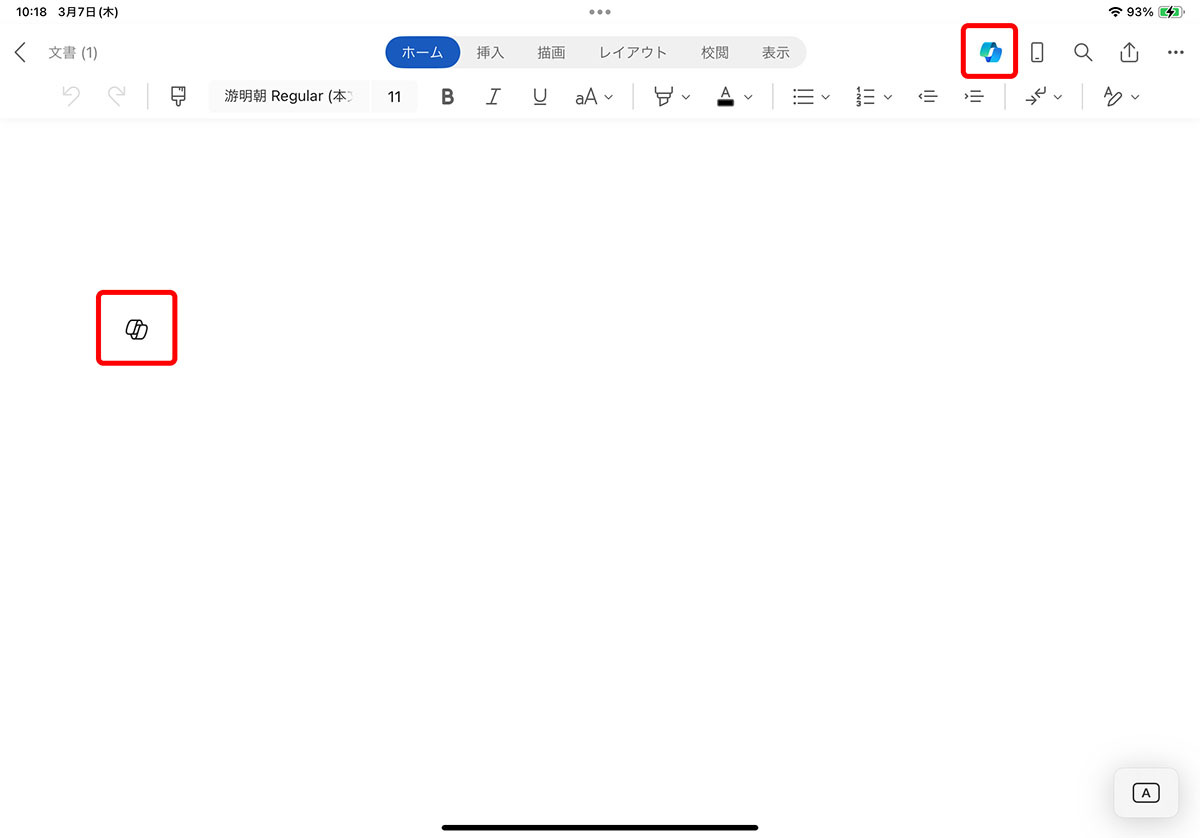
Task: Expand the styles dropdown arrow
Action: point(1135,97)
